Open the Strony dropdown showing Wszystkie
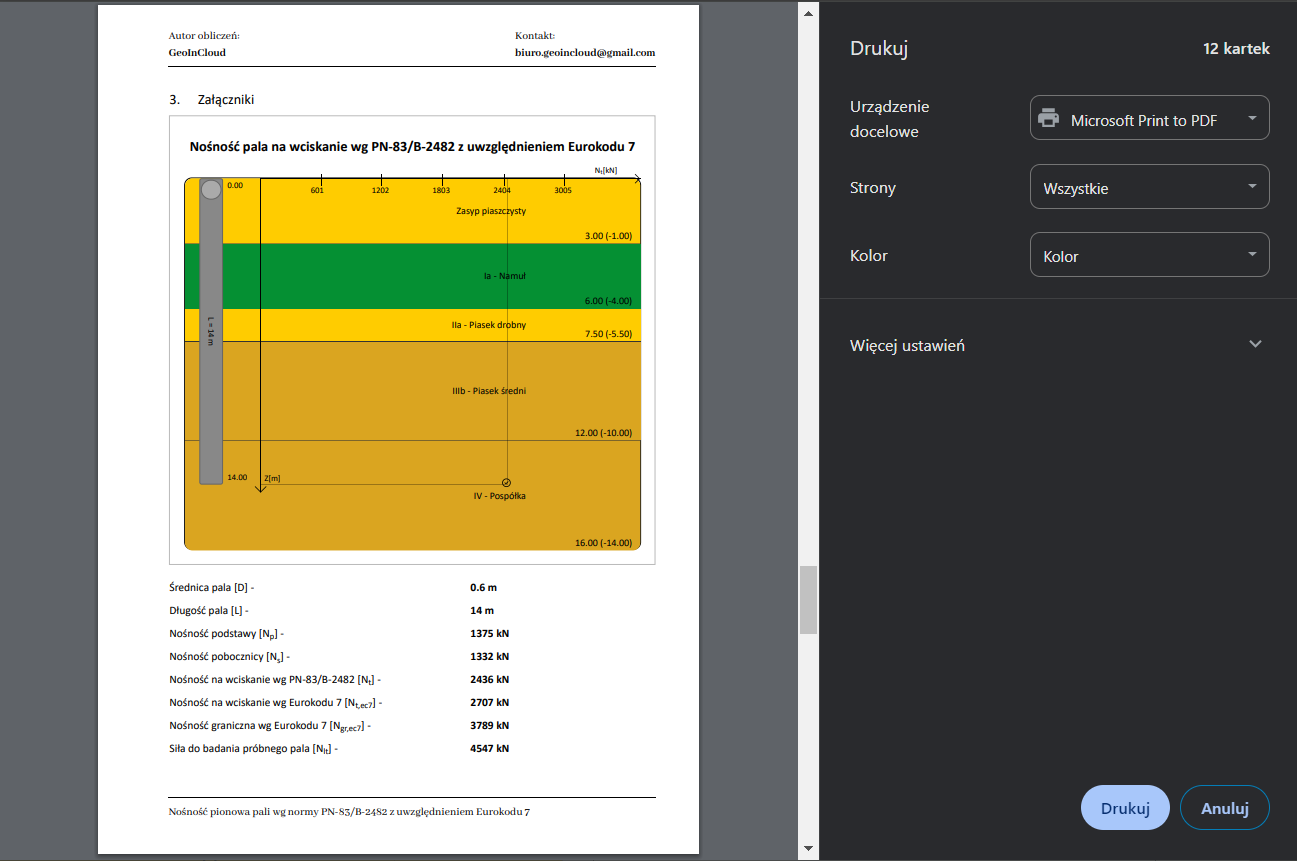Image resolution: width=1297 pixels, height=861 pixels. pyautogui.click(x=1149, y=187)
